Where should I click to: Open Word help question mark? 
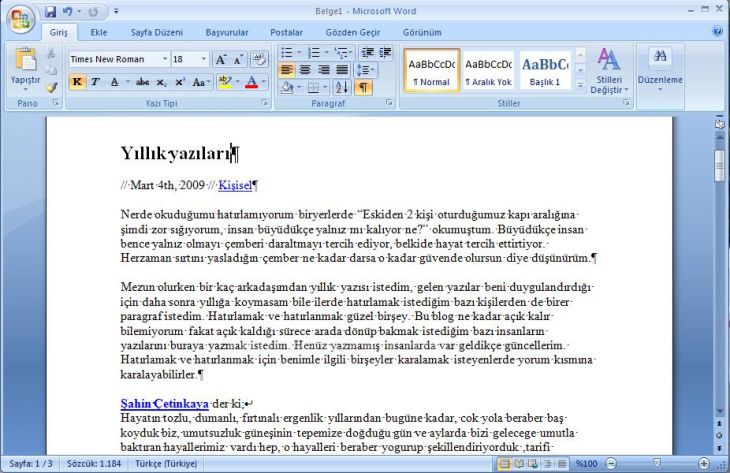tap(717, 31)
